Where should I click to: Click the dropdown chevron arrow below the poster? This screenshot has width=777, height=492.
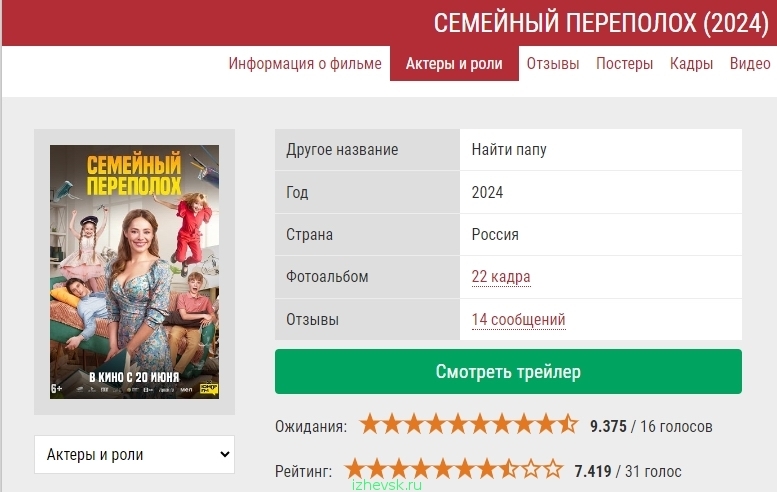click(x=224, y=454)
